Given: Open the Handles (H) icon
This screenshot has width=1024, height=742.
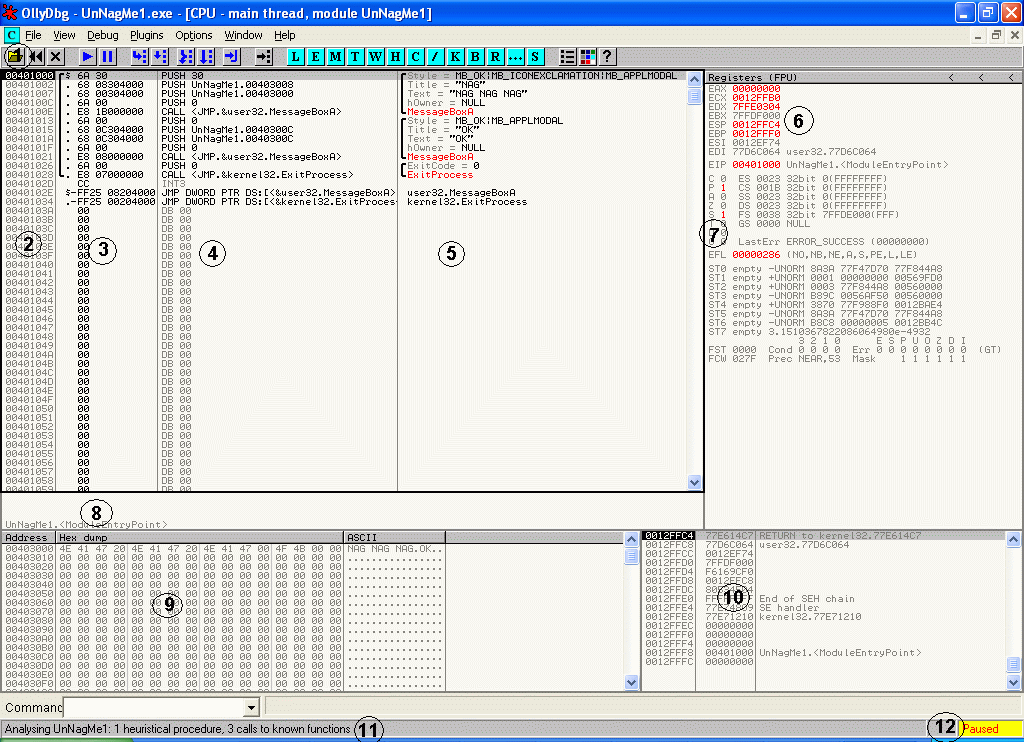Looking at the screenshot, I should [x=396, y=57].
